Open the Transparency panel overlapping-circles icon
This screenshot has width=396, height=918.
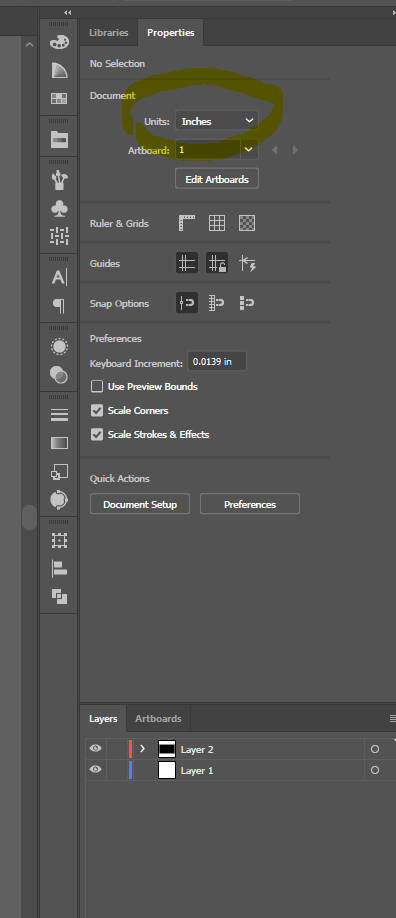point(59,374)
